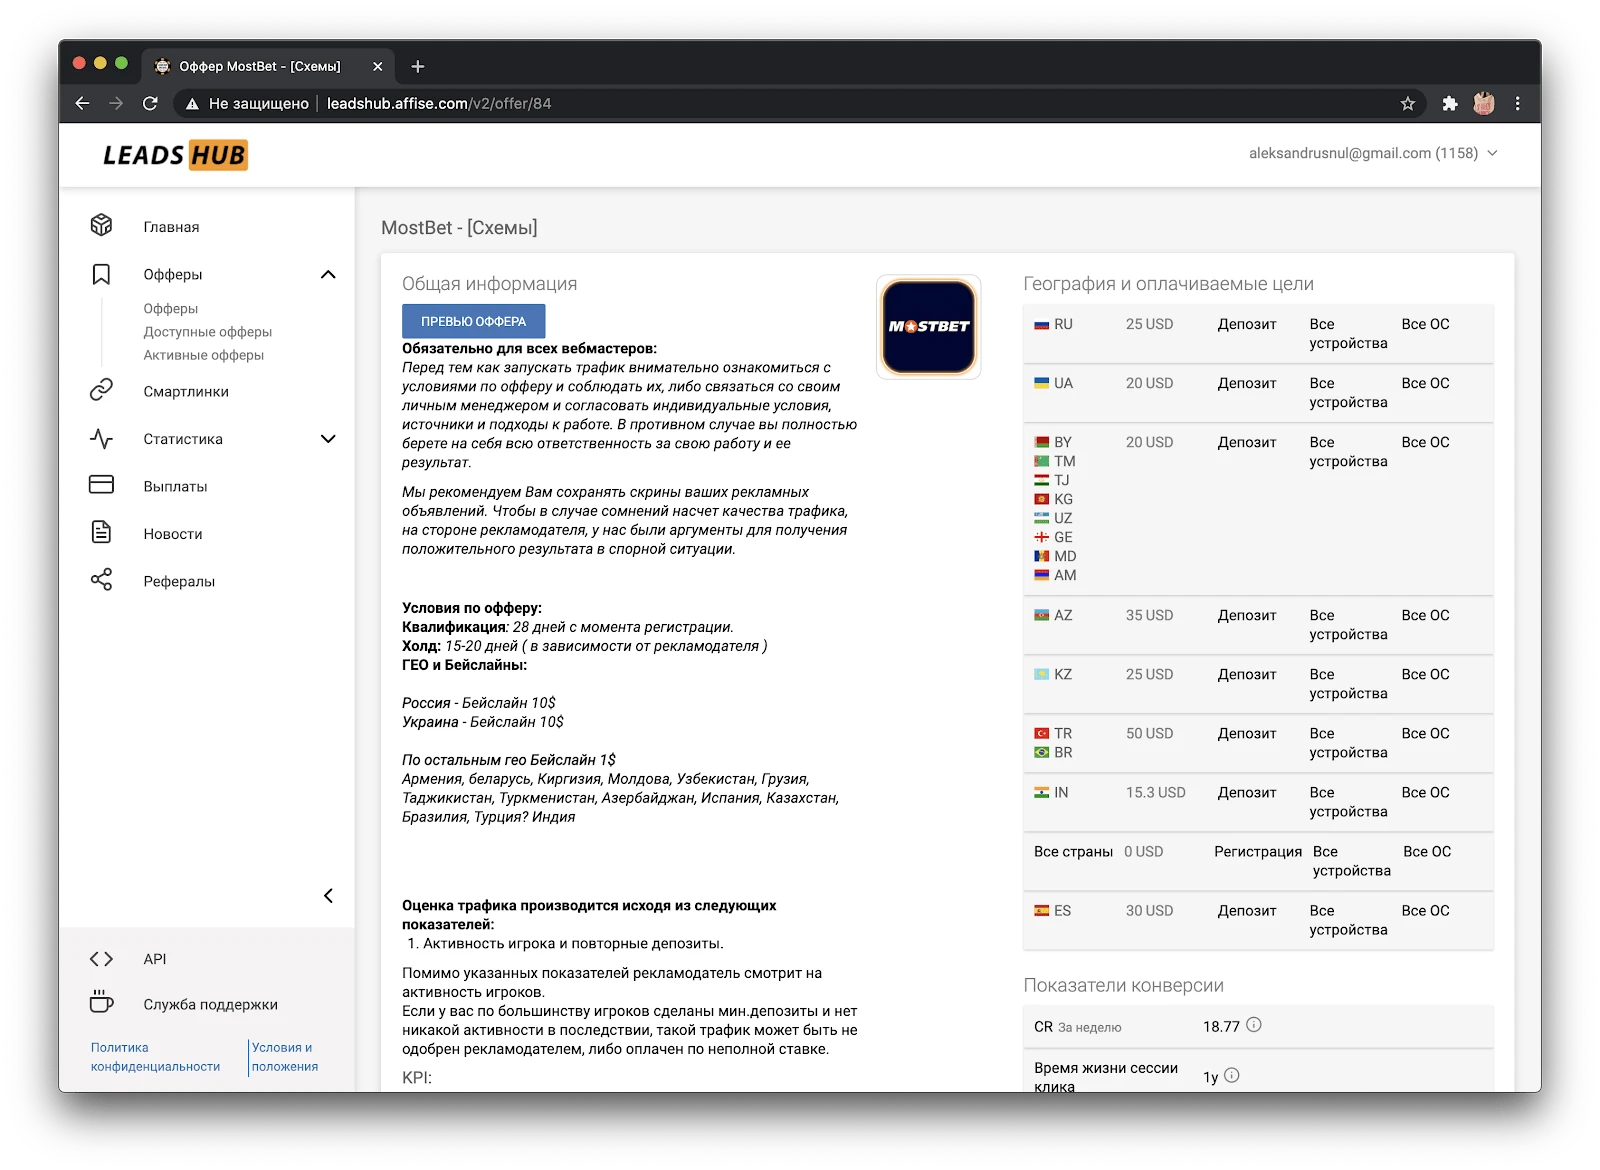Click the pulse icon beside Статистика
1600x1170 pixels.
101,438
